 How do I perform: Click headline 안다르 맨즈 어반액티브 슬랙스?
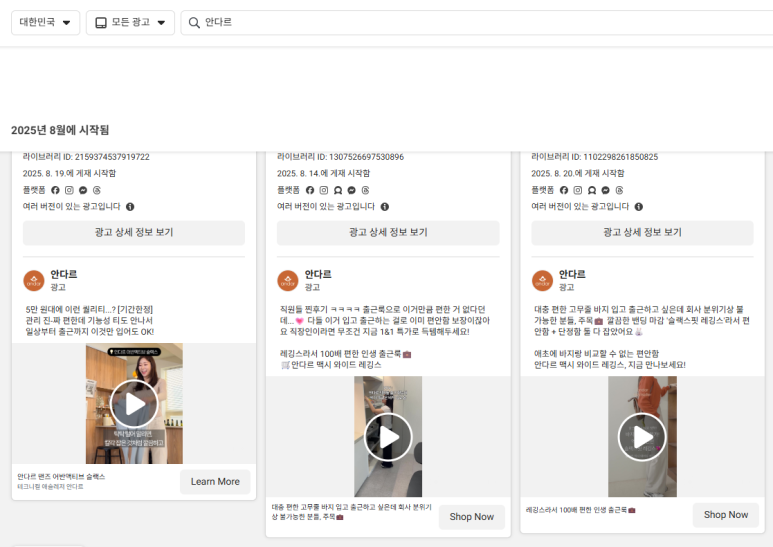click(x=61, y=477)
